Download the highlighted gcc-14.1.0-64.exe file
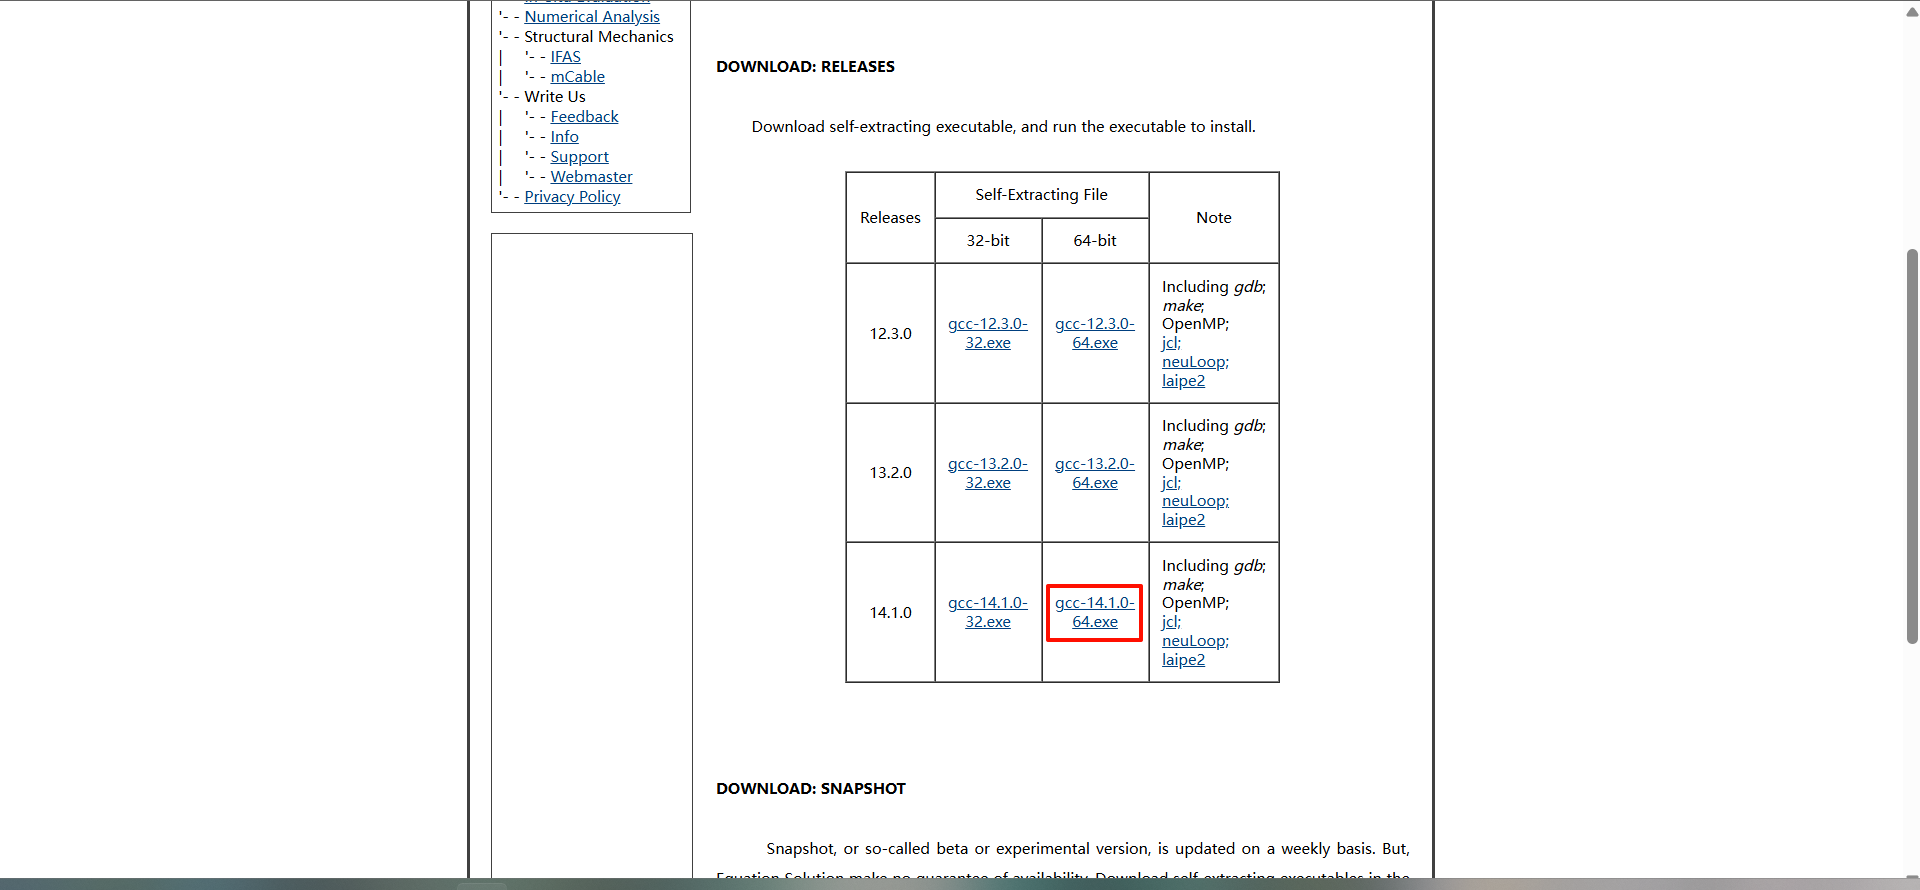The image size is (1920, 890). [1094, 612]
